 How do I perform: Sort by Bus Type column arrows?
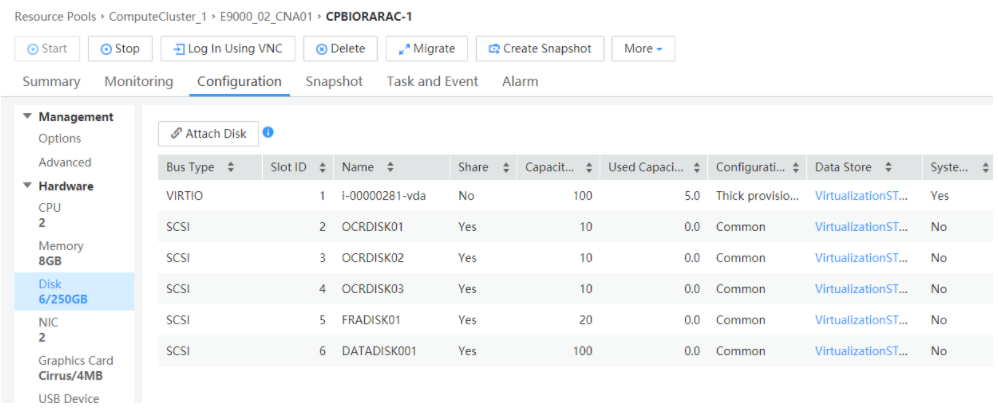tap(231, 167)
